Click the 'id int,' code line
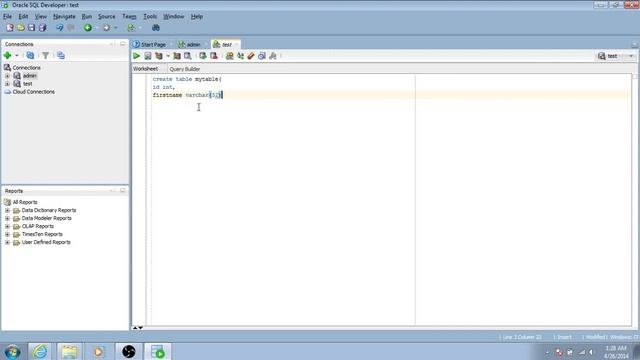Viewport: 640px width, 360px height. (164, 87)
